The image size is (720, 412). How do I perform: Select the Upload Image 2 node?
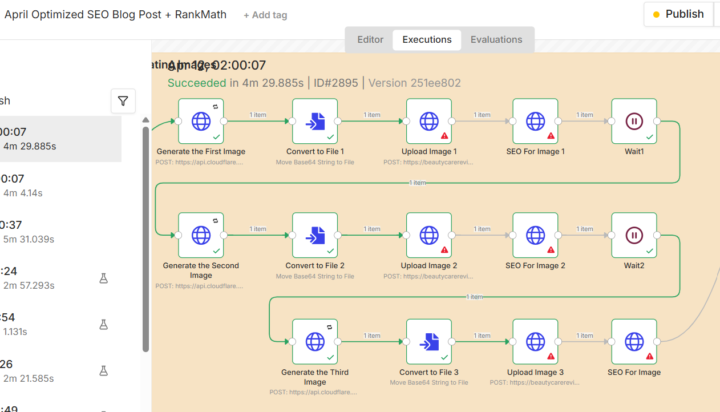pos(428,235)
